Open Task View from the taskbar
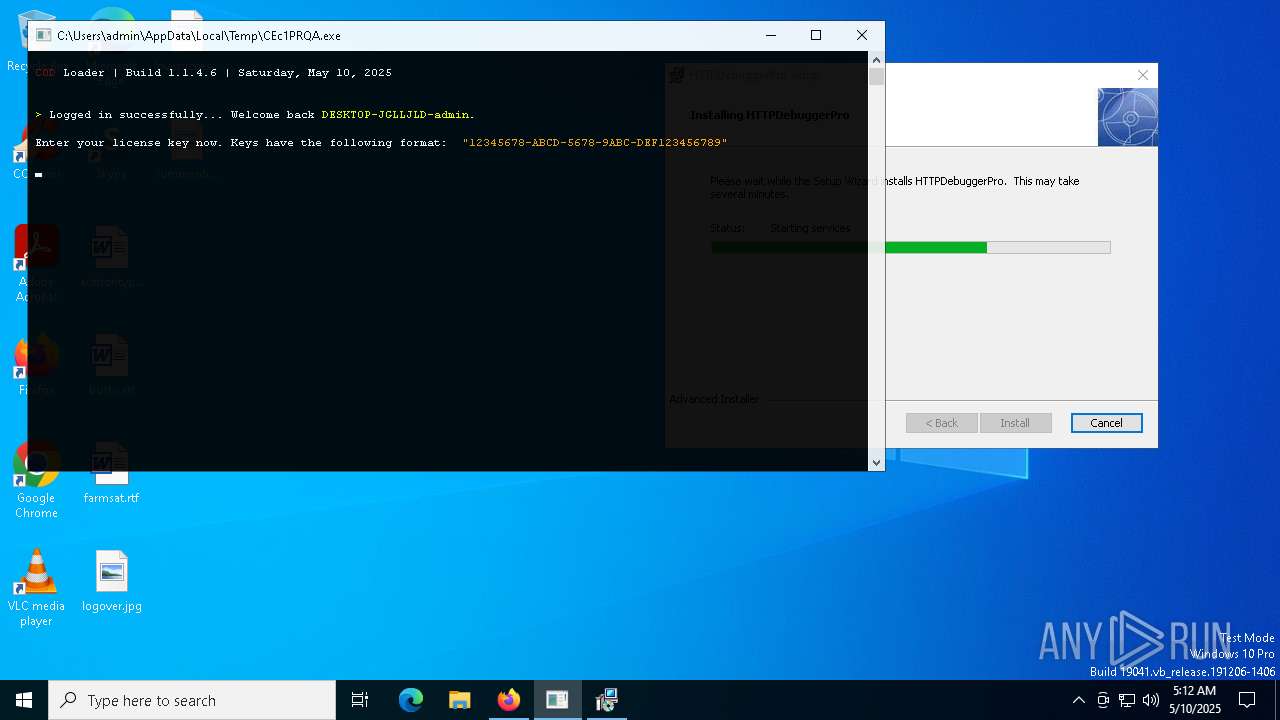 360,700
